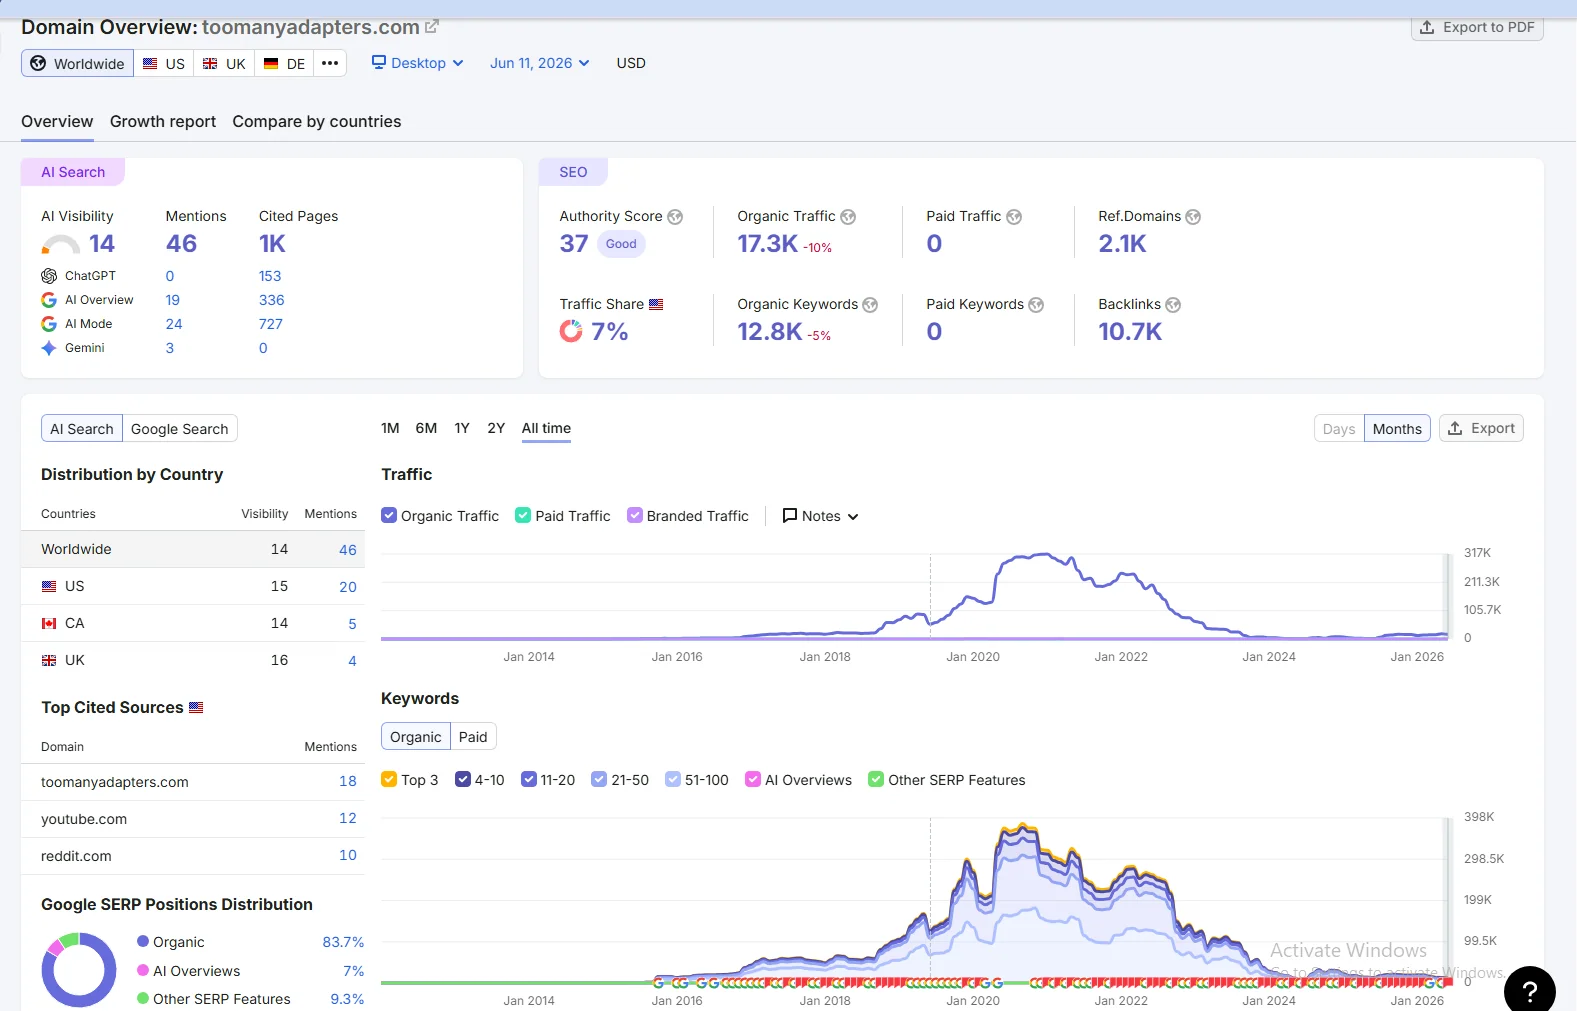Switch chart granularity to Days

pos(1339,429)
